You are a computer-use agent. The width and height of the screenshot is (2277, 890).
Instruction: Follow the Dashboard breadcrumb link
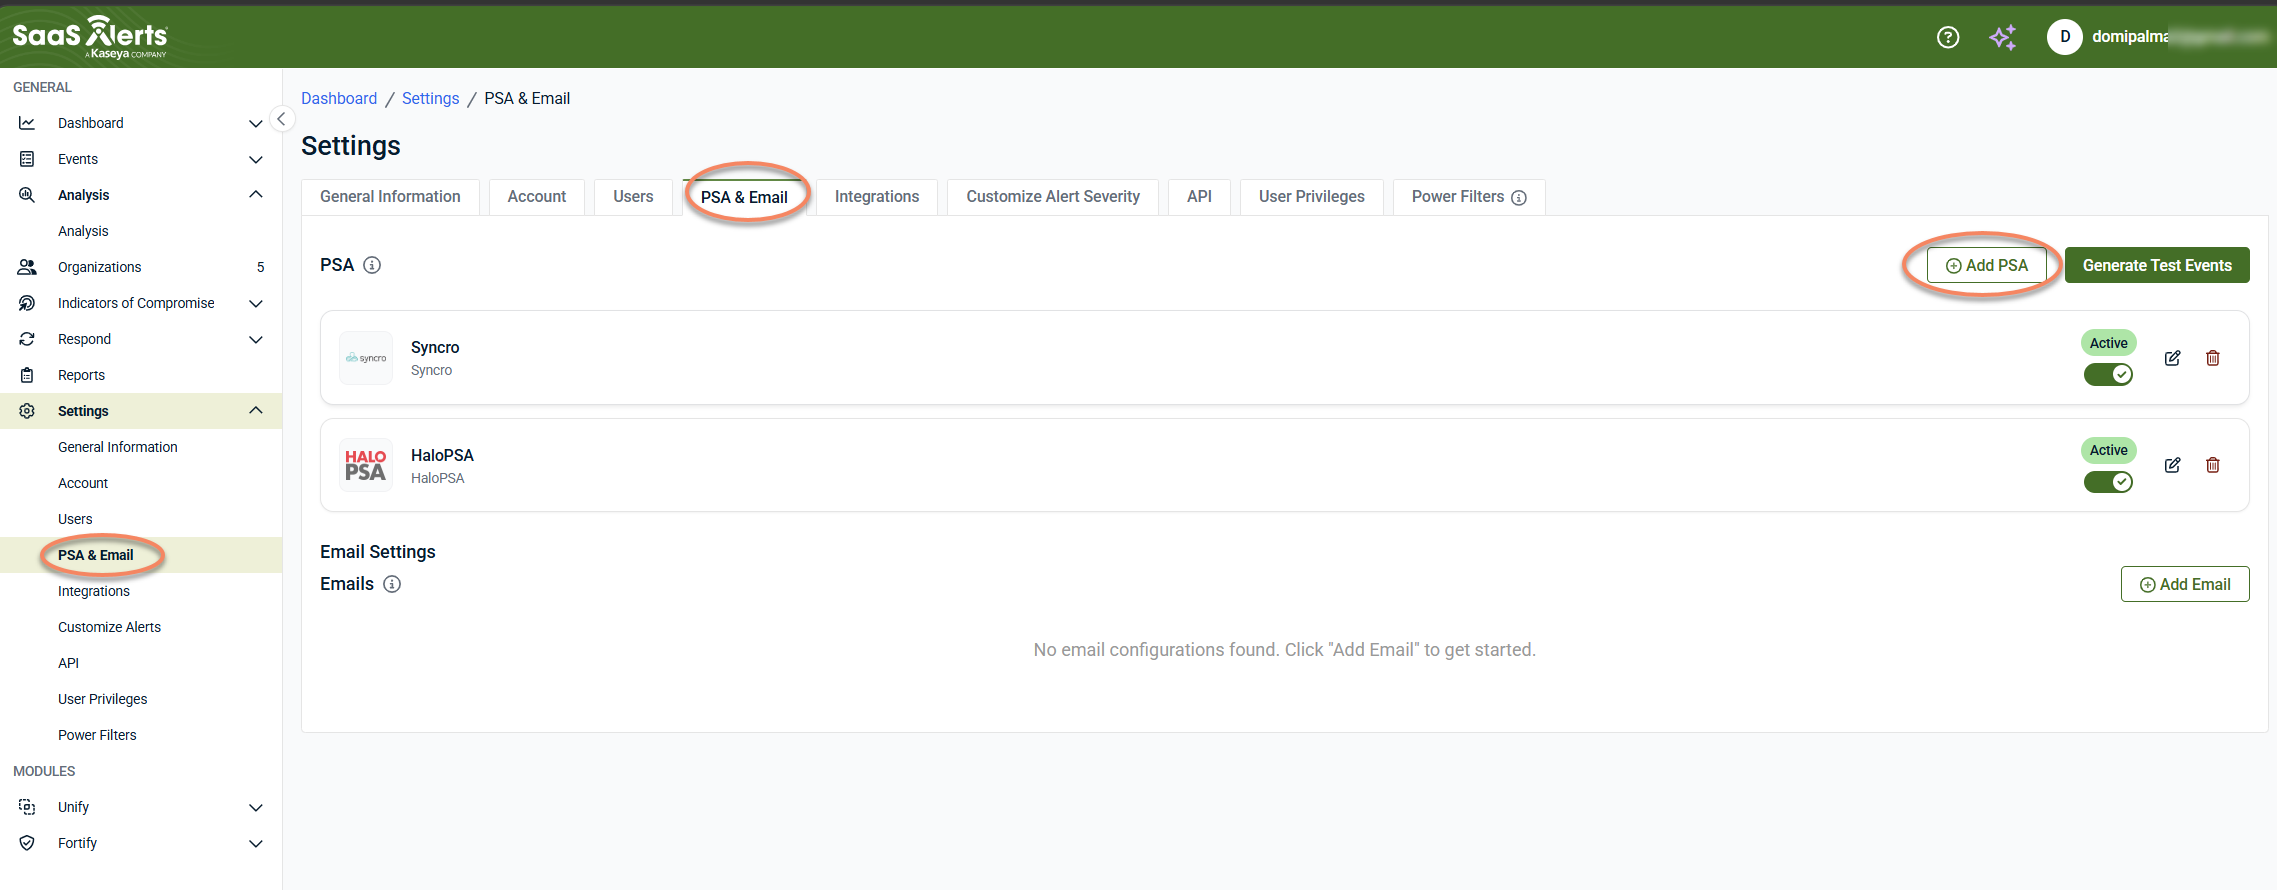pyautogui.click(x=339, y=98)
